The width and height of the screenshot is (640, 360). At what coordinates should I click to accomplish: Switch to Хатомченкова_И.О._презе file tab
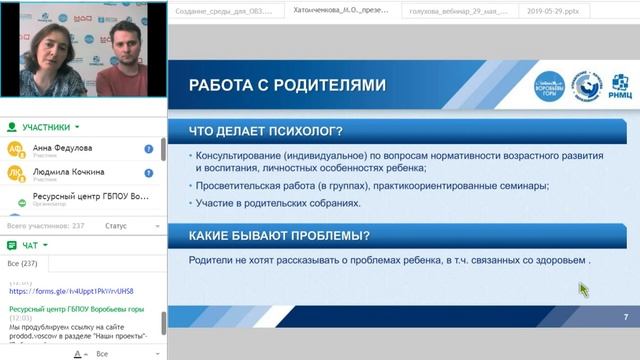click(x=341, y=10)
